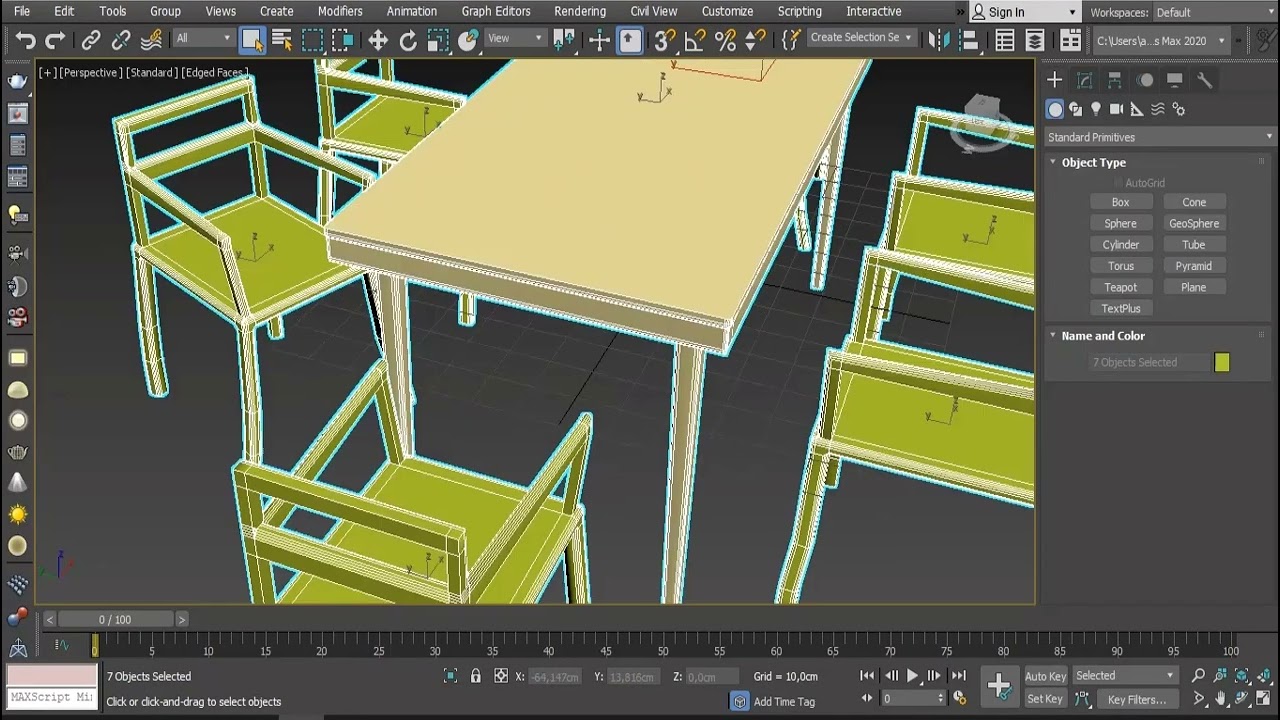The height and width of the screenshot is (720, 1280).
Task: Enable the AutoGrid checkbox
Action: coord(1117,183)
